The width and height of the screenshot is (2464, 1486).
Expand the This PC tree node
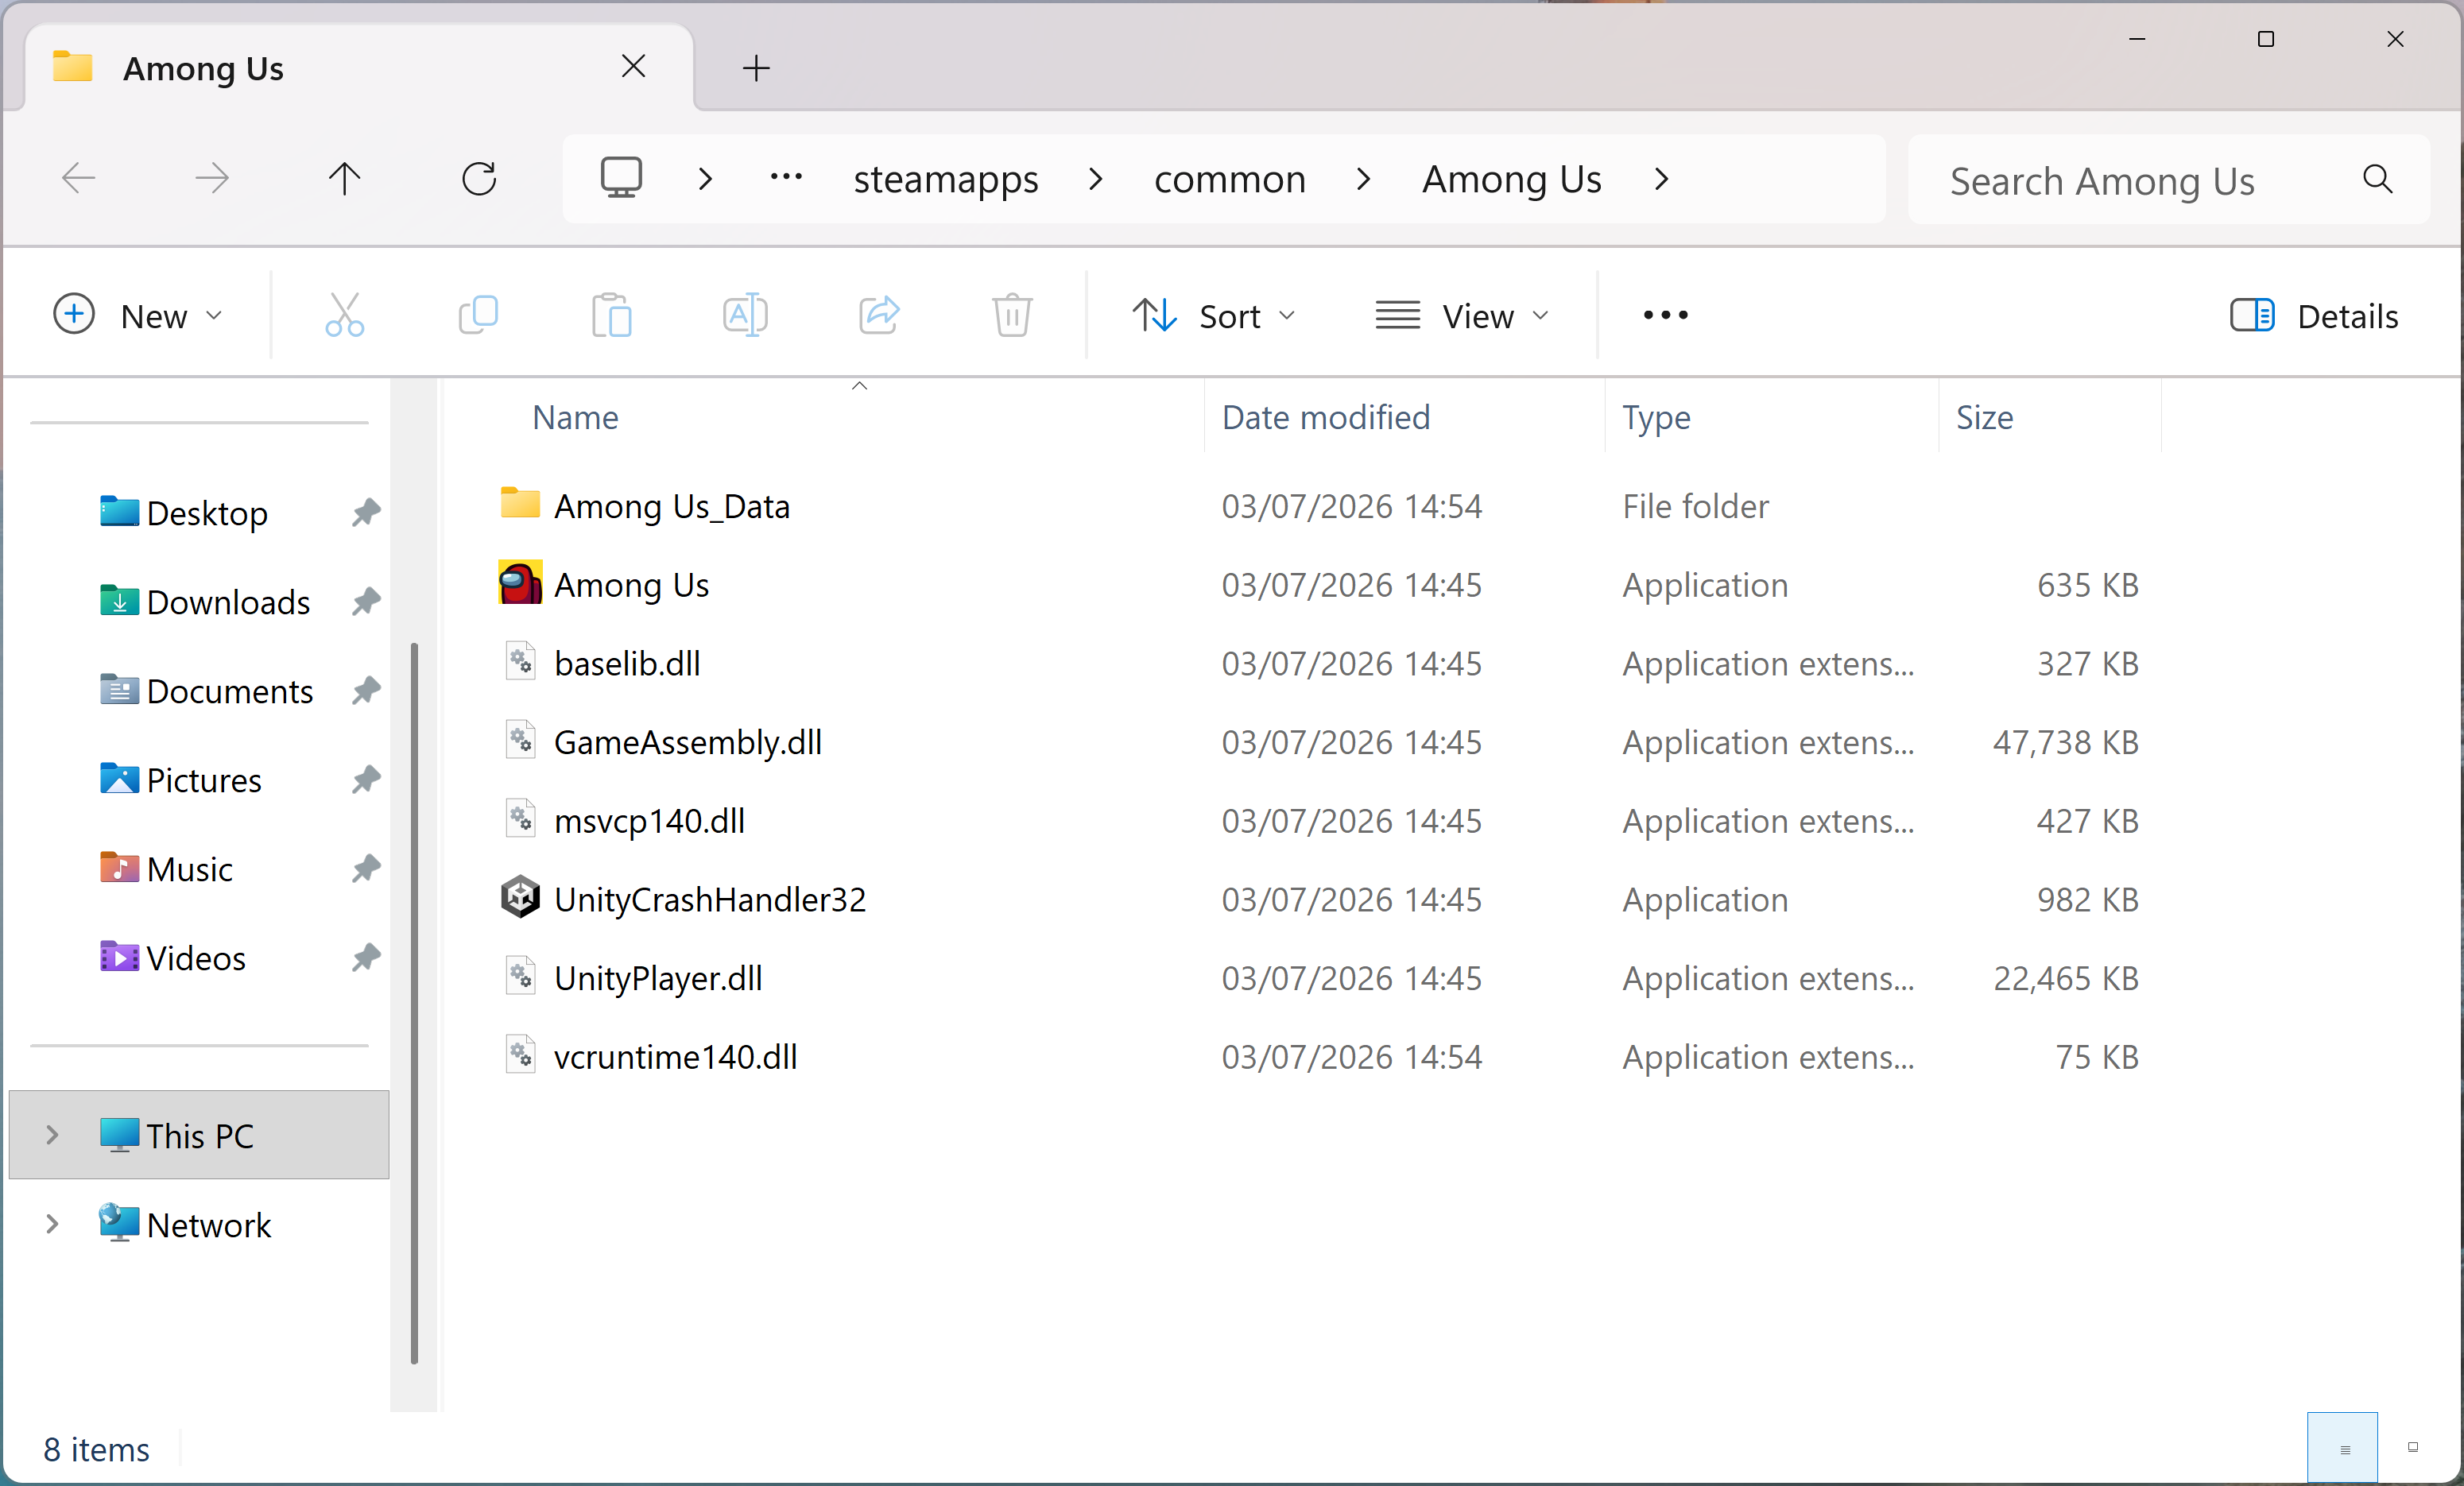point(52,1135)
